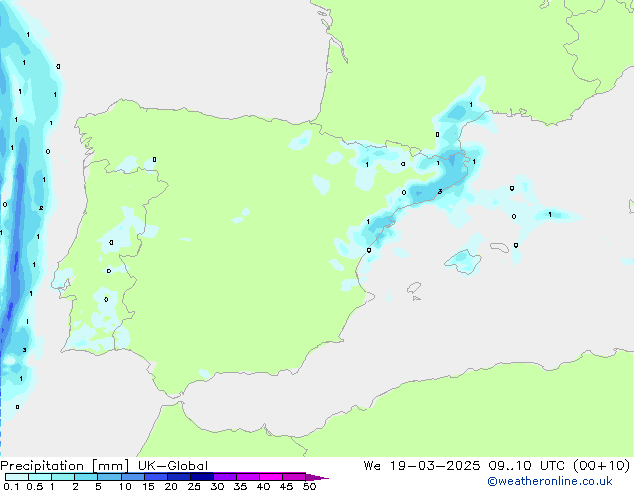Pick the 35–40 mm violet legend swatch
Image resolution: width=634 pixels, height=490 pixels.
coord(247,477)
